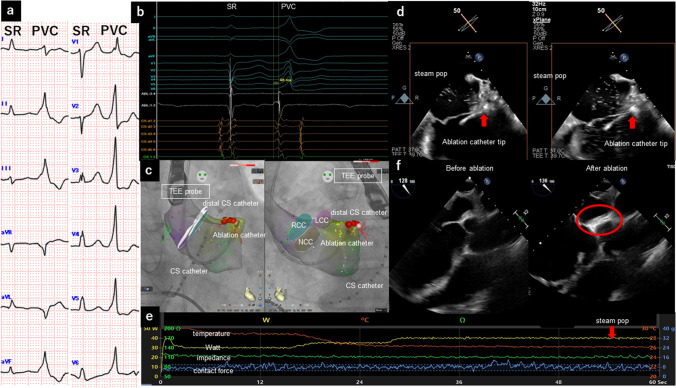Click the 128 degree angle dial before ablation
Screen dimensions: 676x388
[403, 188]
